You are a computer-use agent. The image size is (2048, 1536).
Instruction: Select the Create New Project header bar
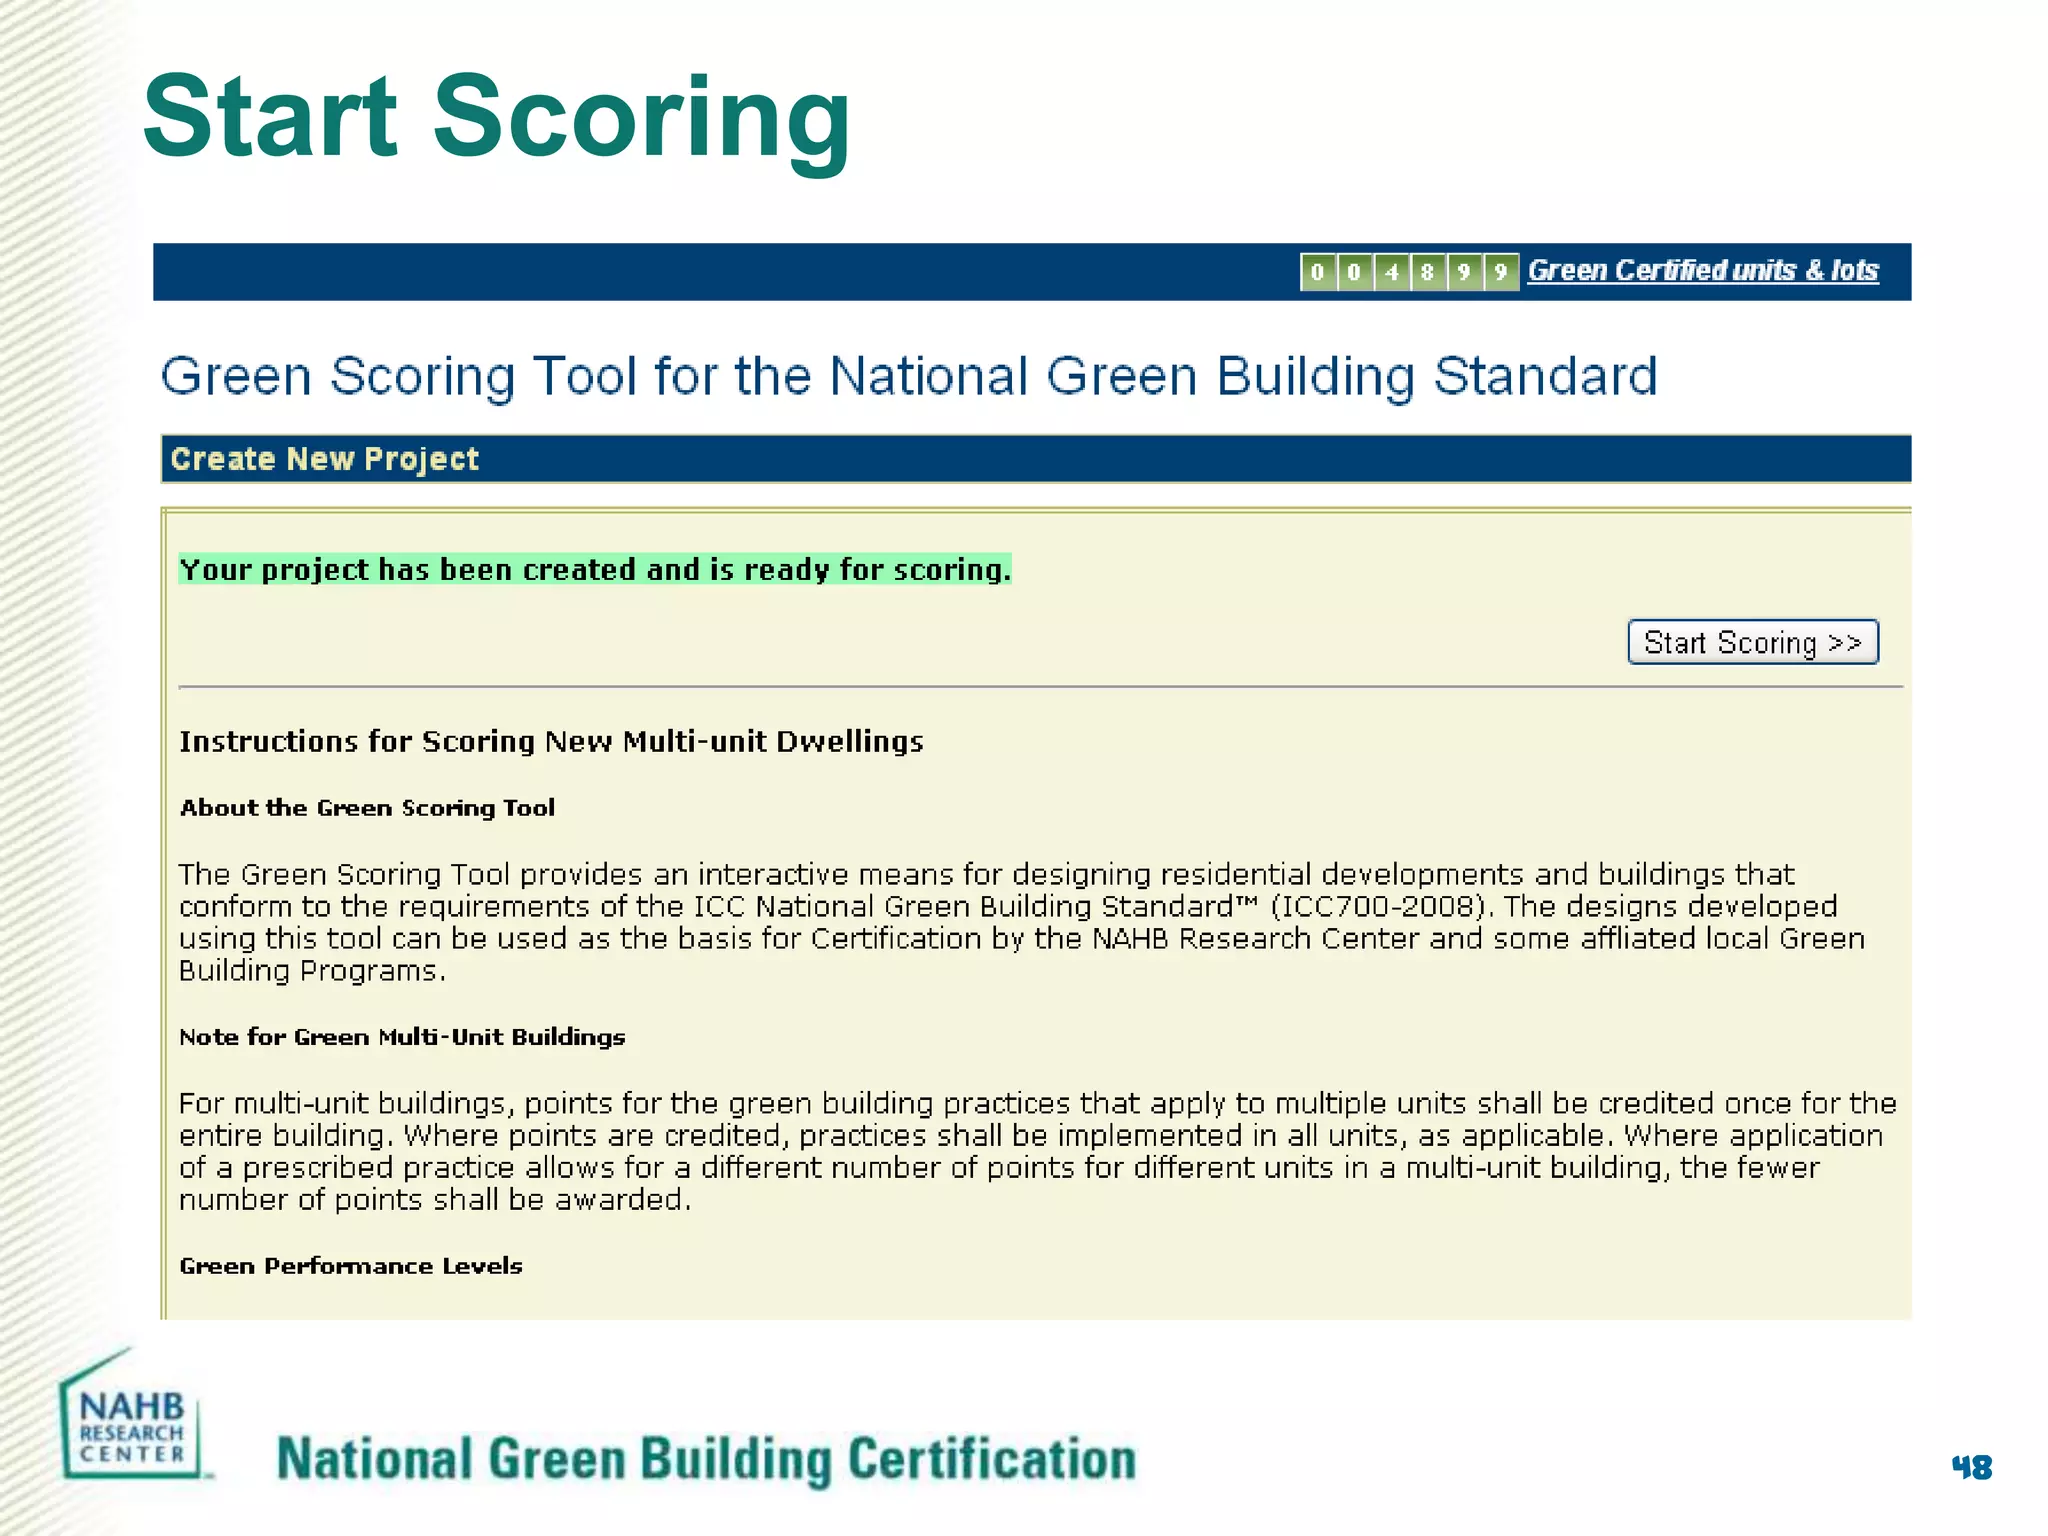click(1036, 459)
